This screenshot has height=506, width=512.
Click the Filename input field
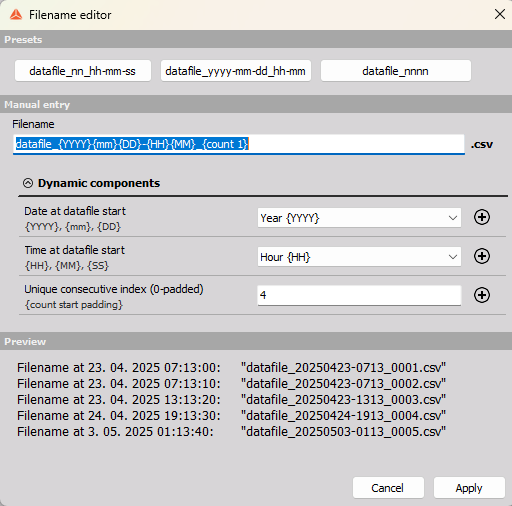239,144
